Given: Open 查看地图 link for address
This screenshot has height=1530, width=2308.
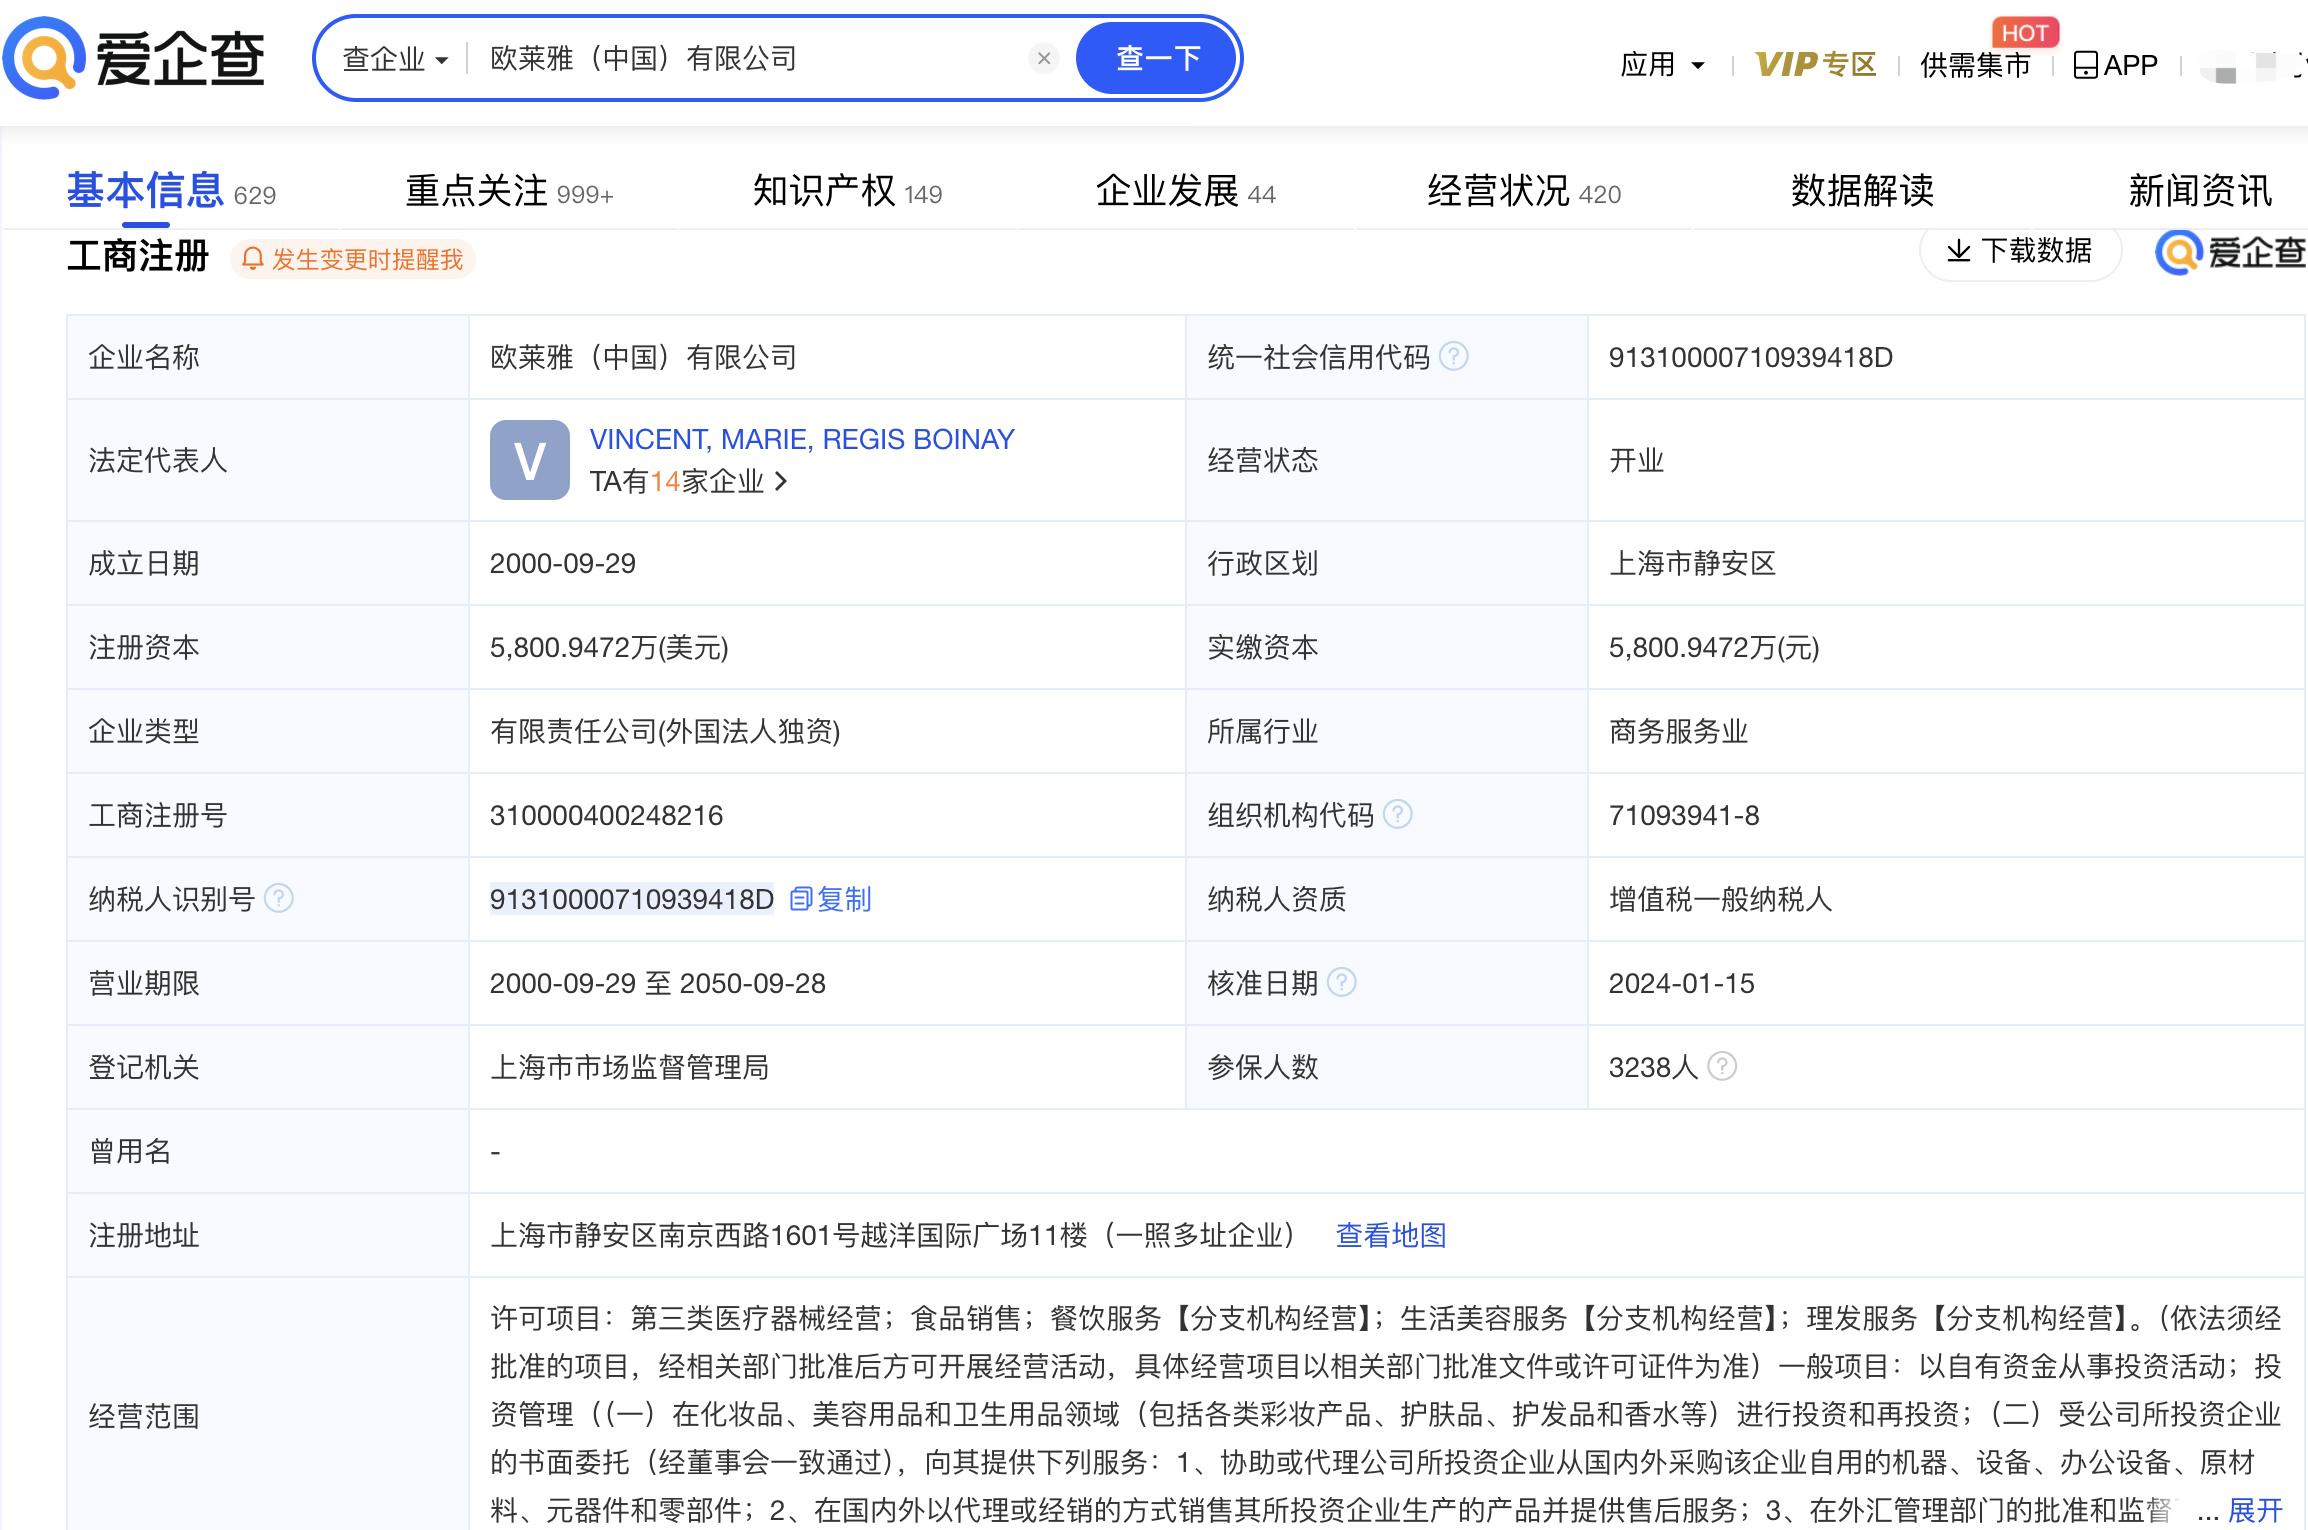Looking at the screenshot, I should 1391,1235.
